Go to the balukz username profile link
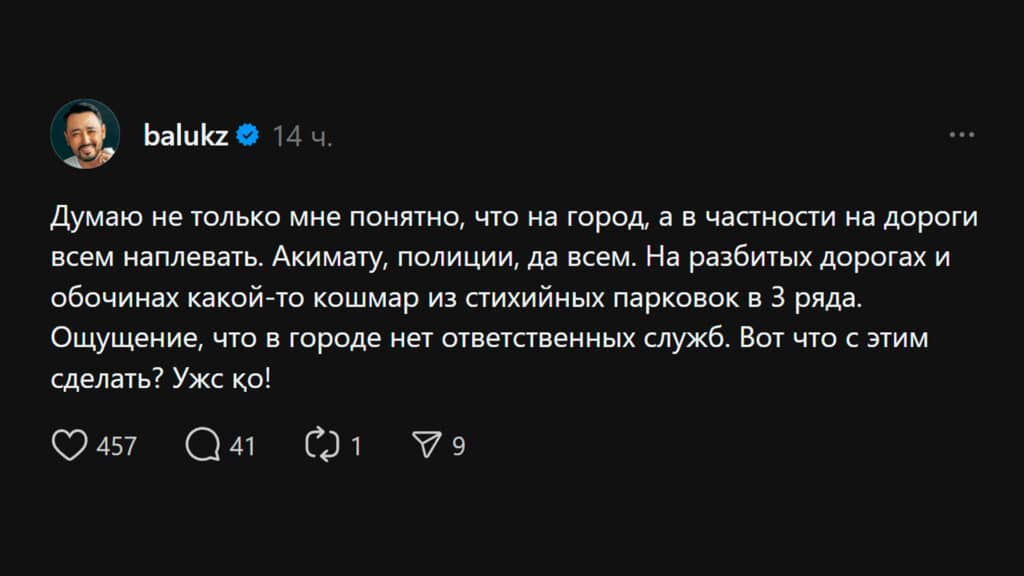 [x=186, y=135]
